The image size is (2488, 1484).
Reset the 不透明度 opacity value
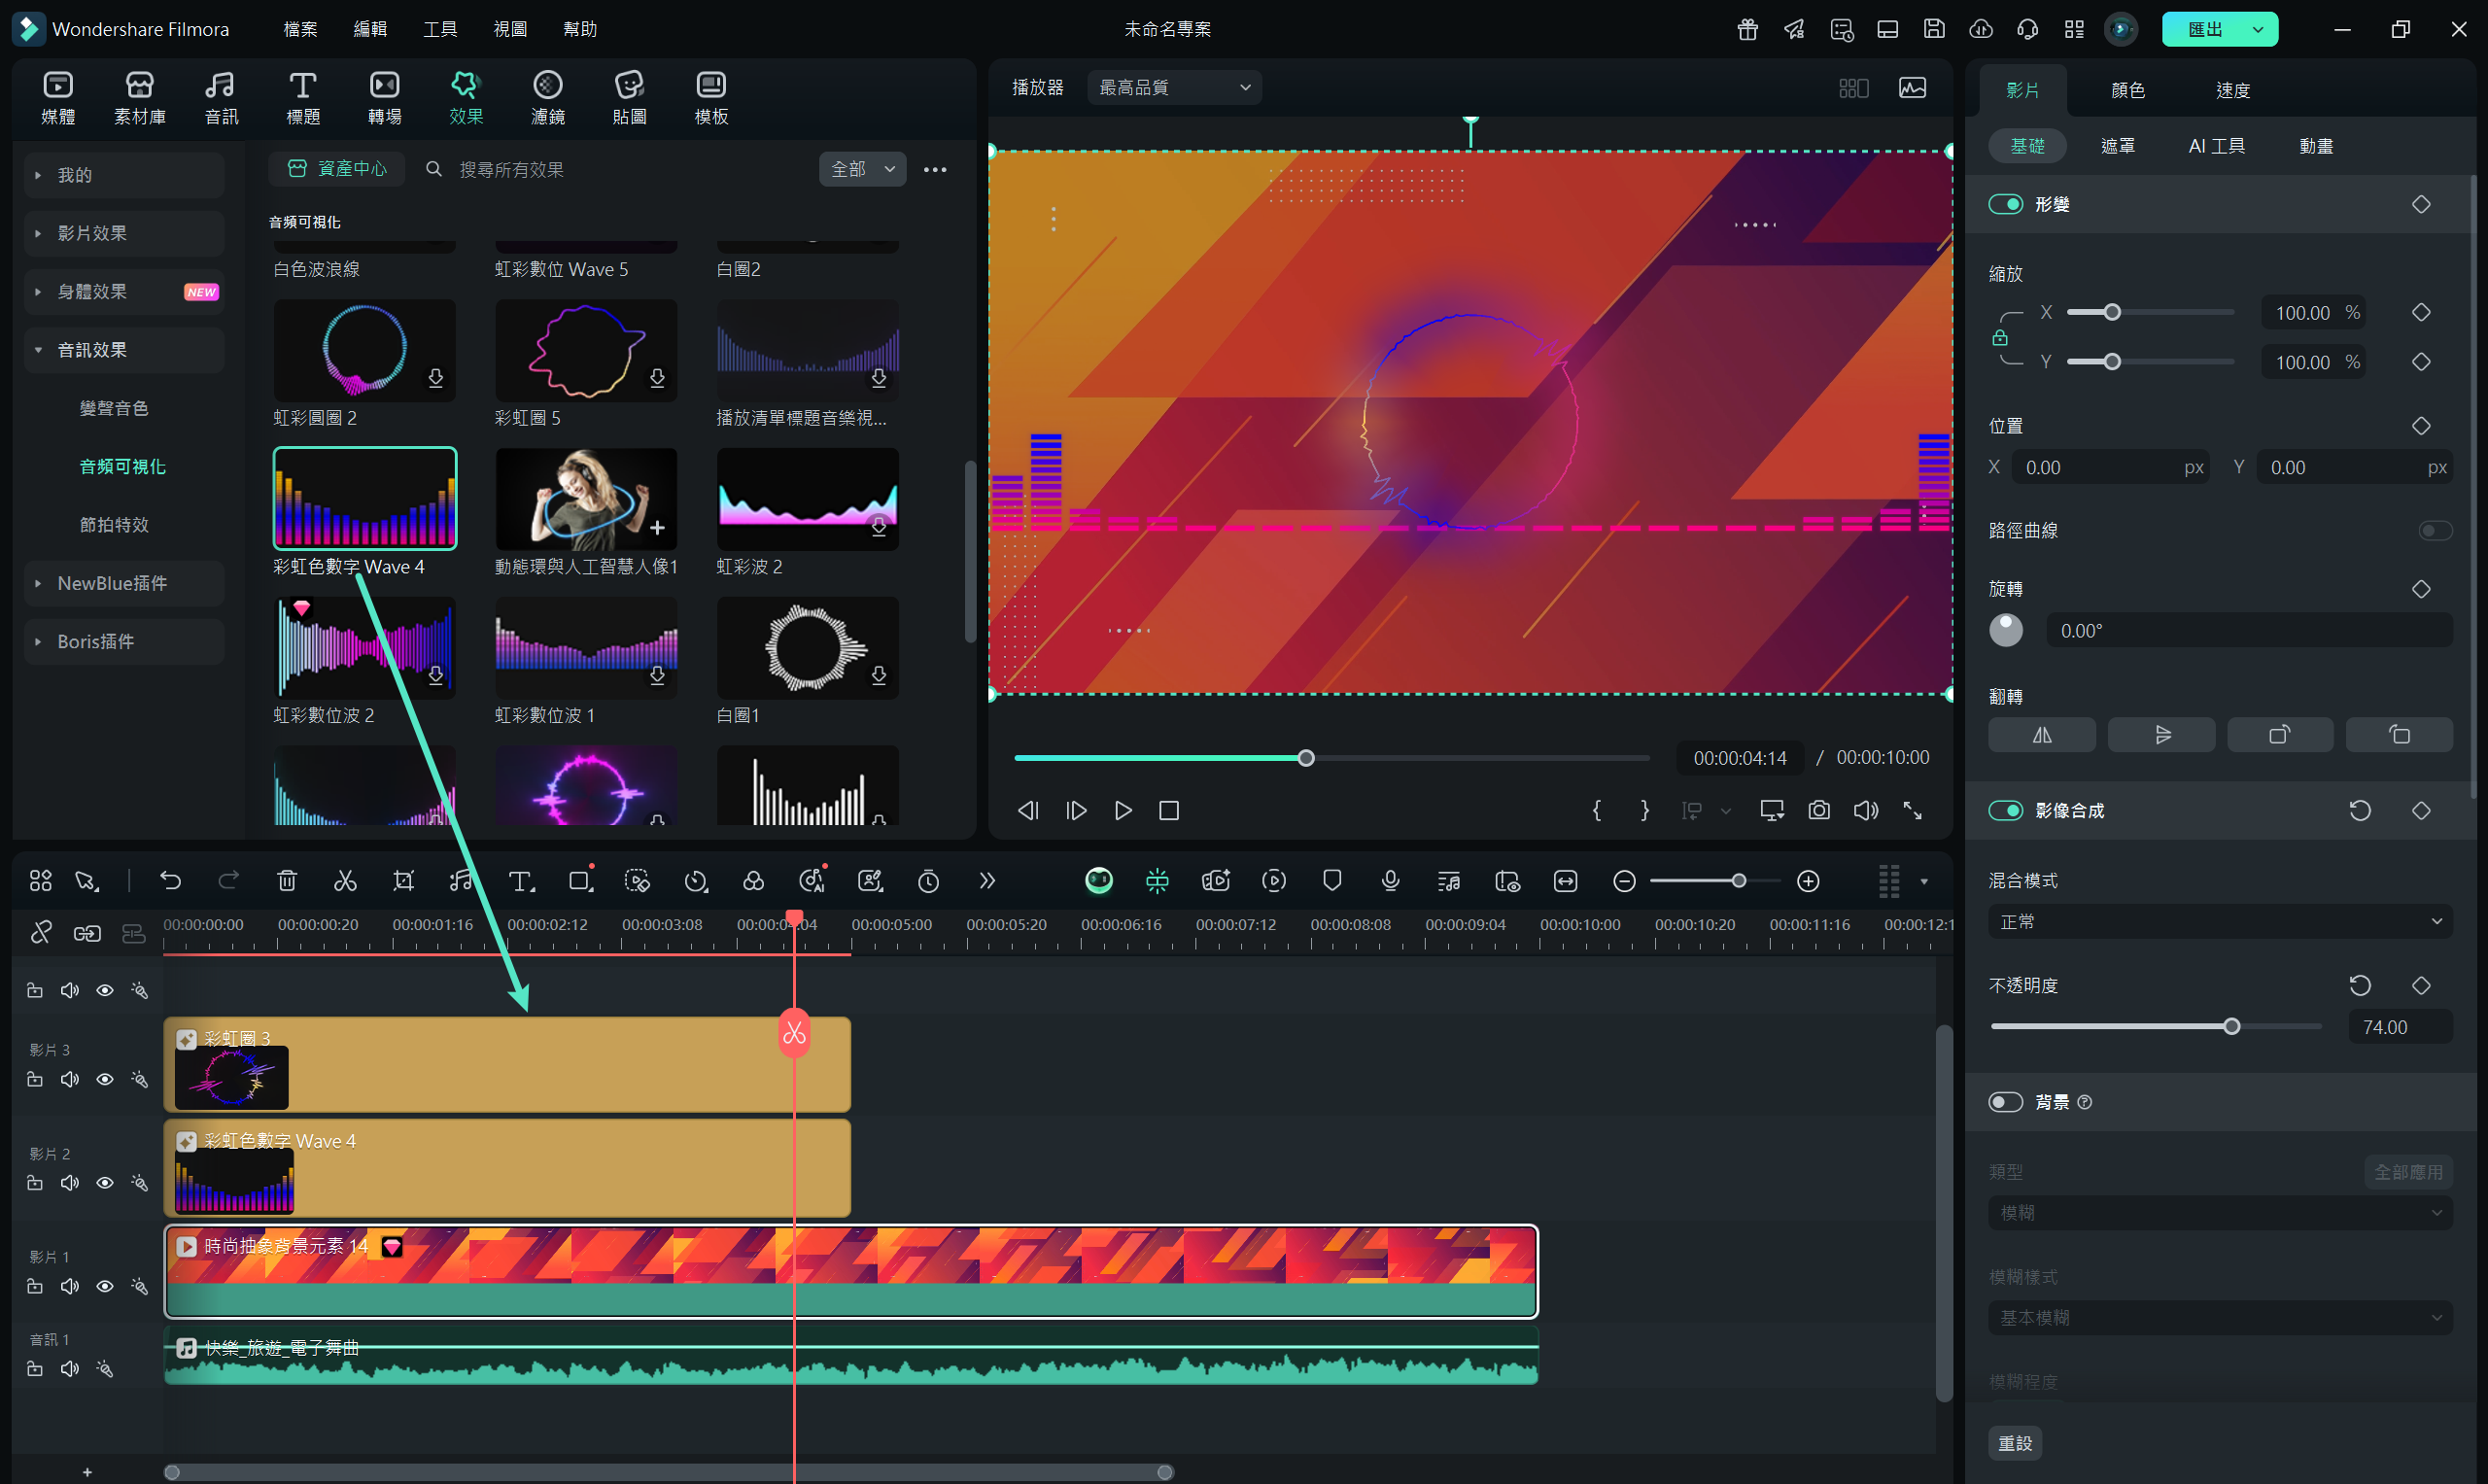tap(2360, 986)
